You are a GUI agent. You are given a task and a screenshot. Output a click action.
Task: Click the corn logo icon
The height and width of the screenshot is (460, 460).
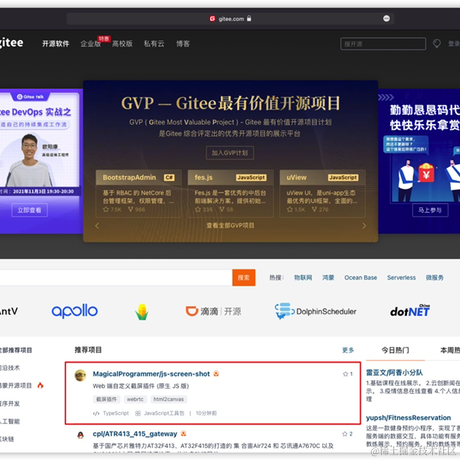click(x=142, y=312)
